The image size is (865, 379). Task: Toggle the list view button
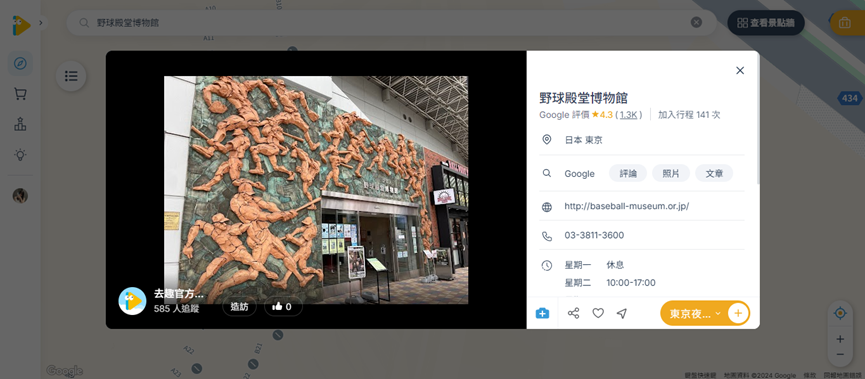[x=71, y=76]
